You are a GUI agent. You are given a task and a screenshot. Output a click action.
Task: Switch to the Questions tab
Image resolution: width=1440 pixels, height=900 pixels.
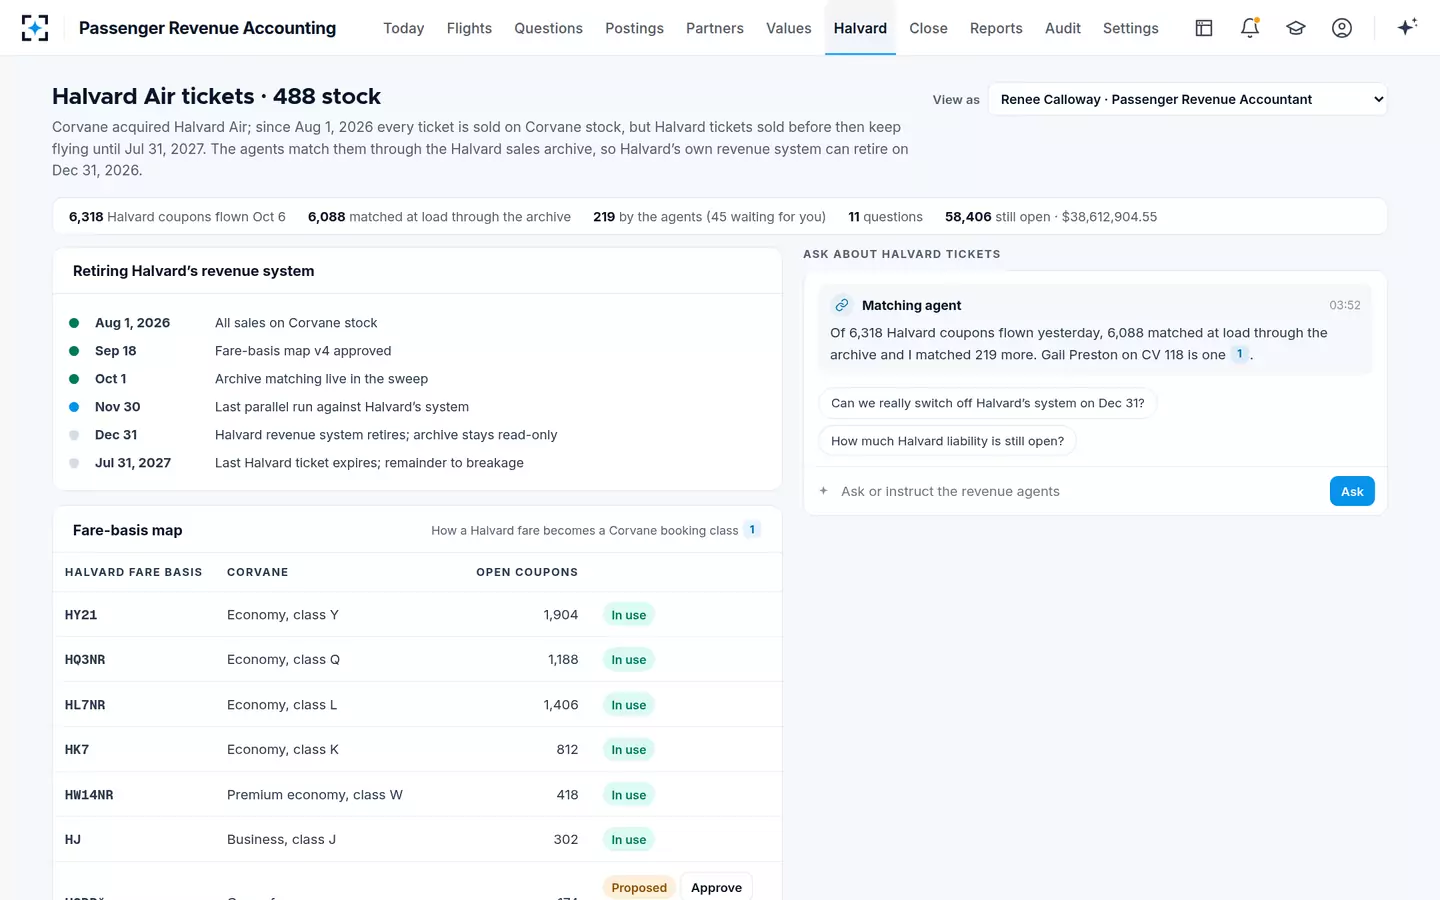click(548, 28)
